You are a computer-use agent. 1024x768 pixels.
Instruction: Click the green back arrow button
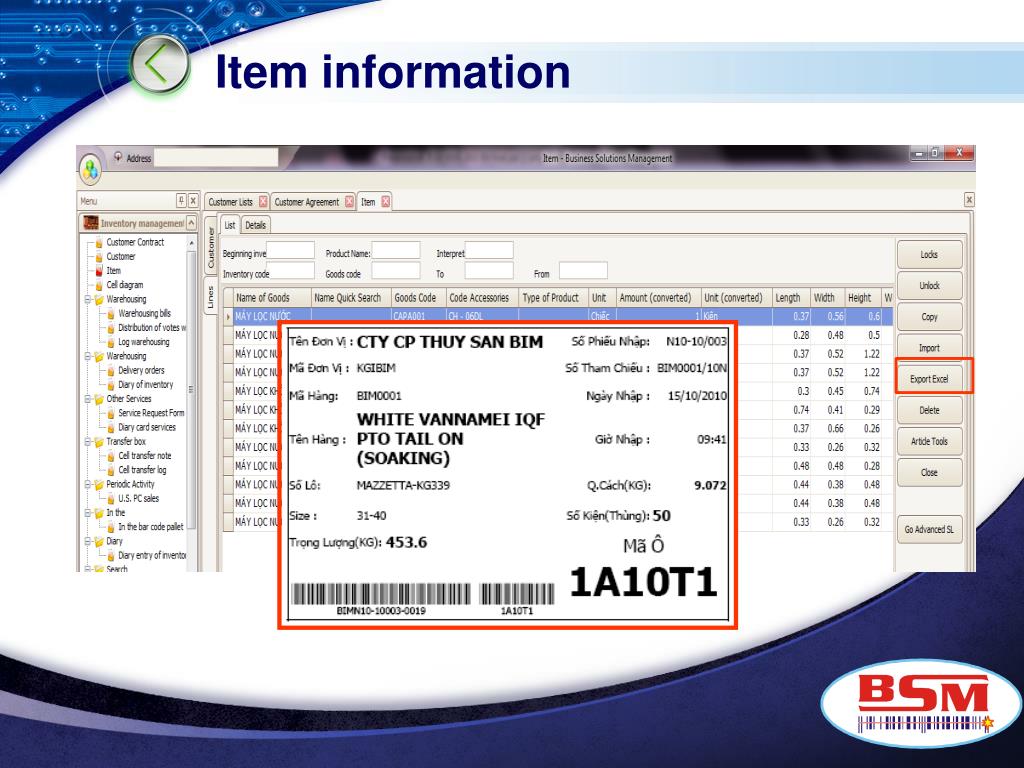[159, 64]
